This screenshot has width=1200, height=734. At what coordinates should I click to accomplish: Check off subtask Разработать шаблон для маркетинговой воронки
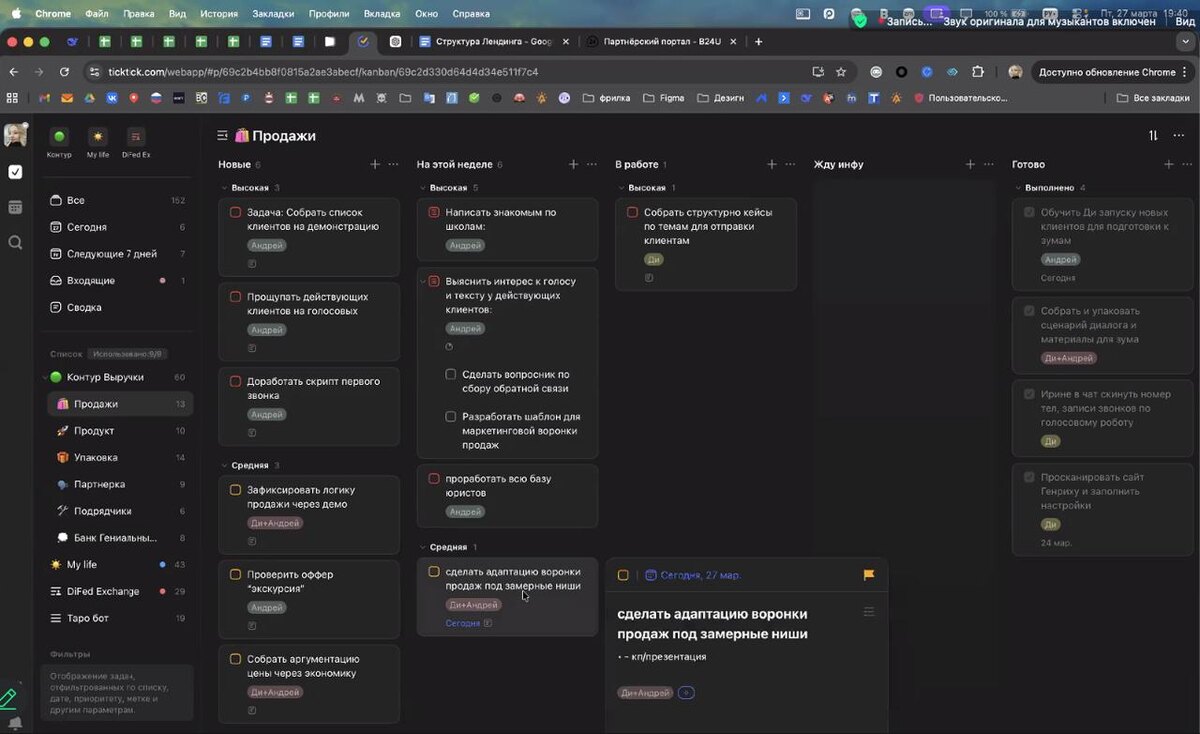(451, 416)
